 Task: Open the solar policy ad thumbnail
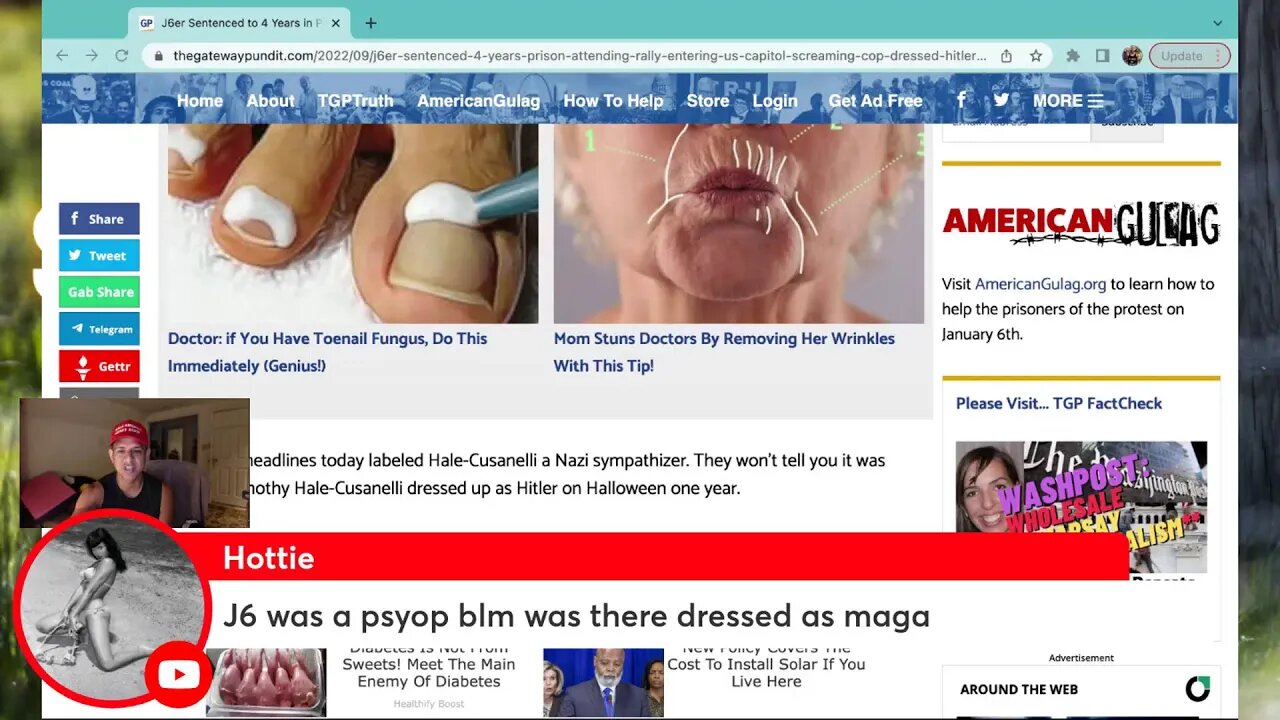pyautogui.click(x=603, y=682)
